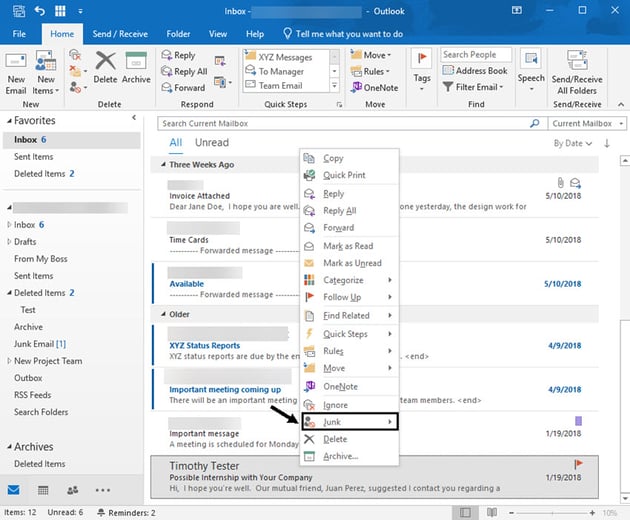Click Reply in the Respond group
This screenshot has width=630, height=520.
(178, 55)
